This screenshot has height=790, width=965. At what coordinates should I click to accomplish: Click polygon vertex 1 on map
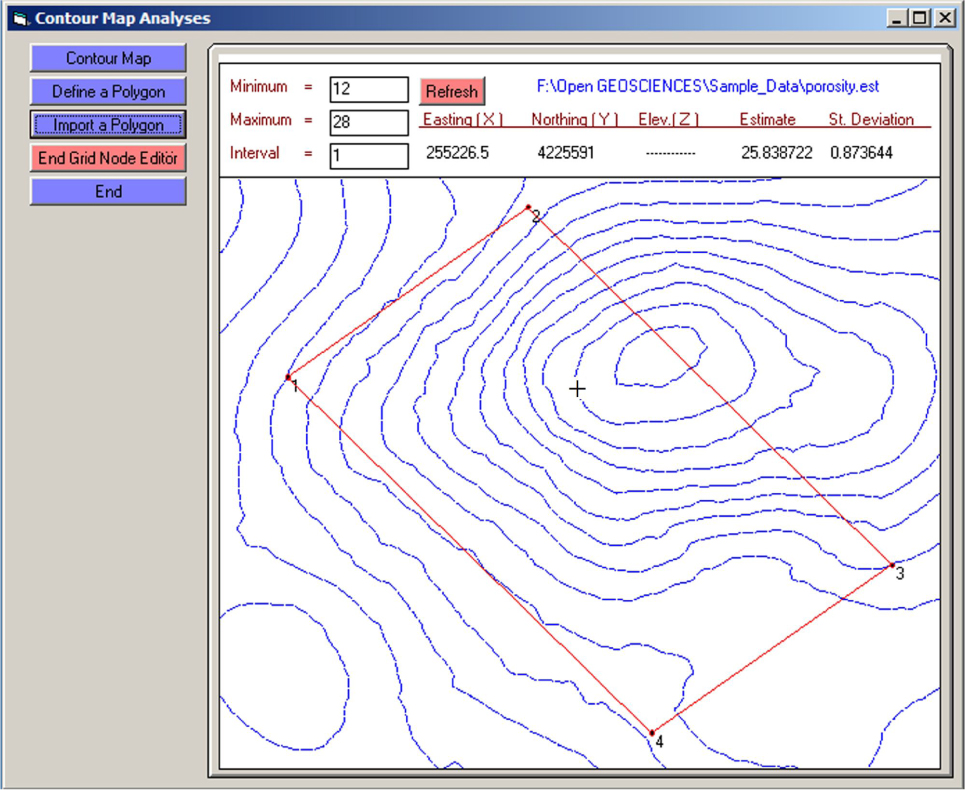pyautogui.click(x=288, y=377)
